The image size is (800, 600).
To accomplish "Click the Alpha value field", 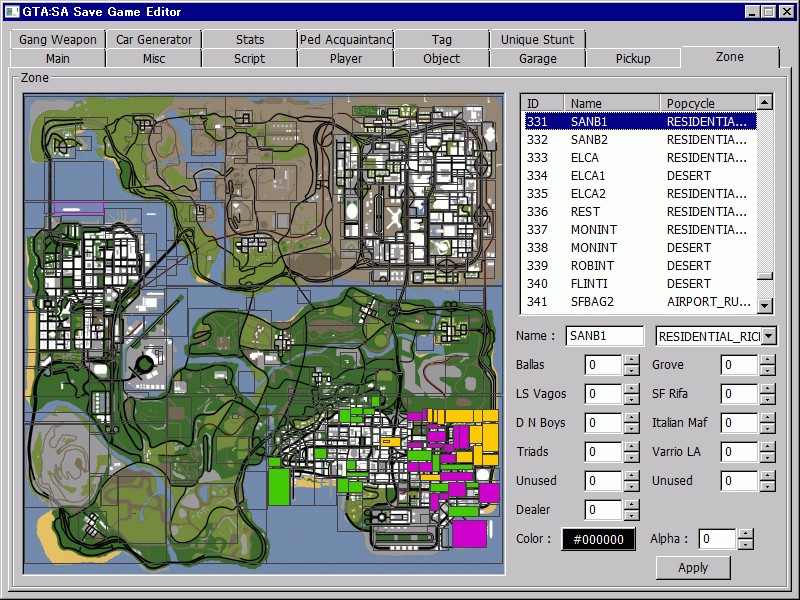I will 717,539.
